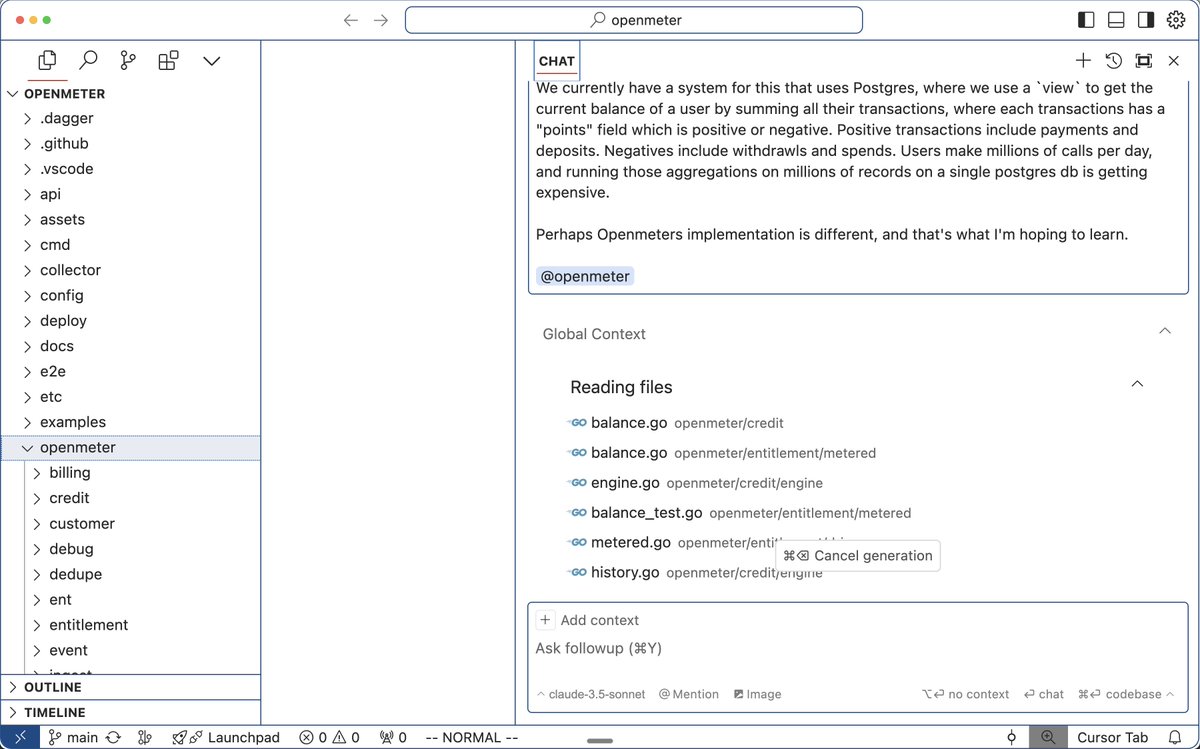
Task: Click the main branch indicator
Action: (x=73, y=737)
